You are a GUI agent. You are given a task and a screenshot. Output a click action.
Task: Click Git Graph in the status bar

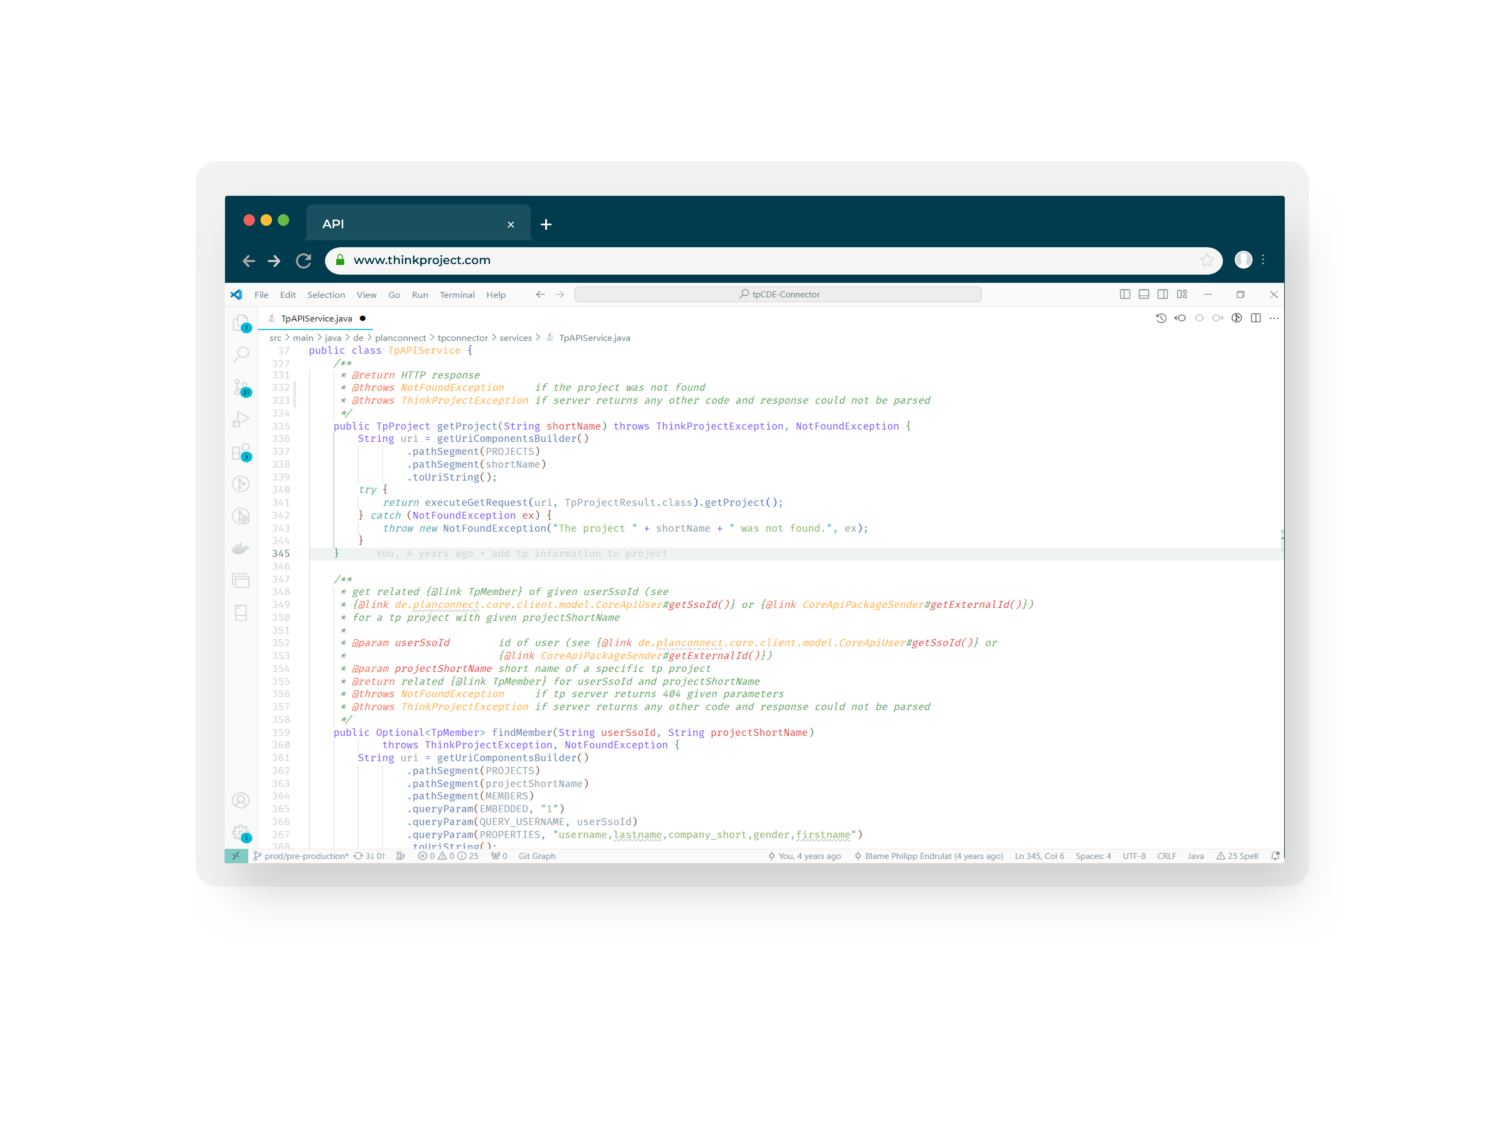537,856
